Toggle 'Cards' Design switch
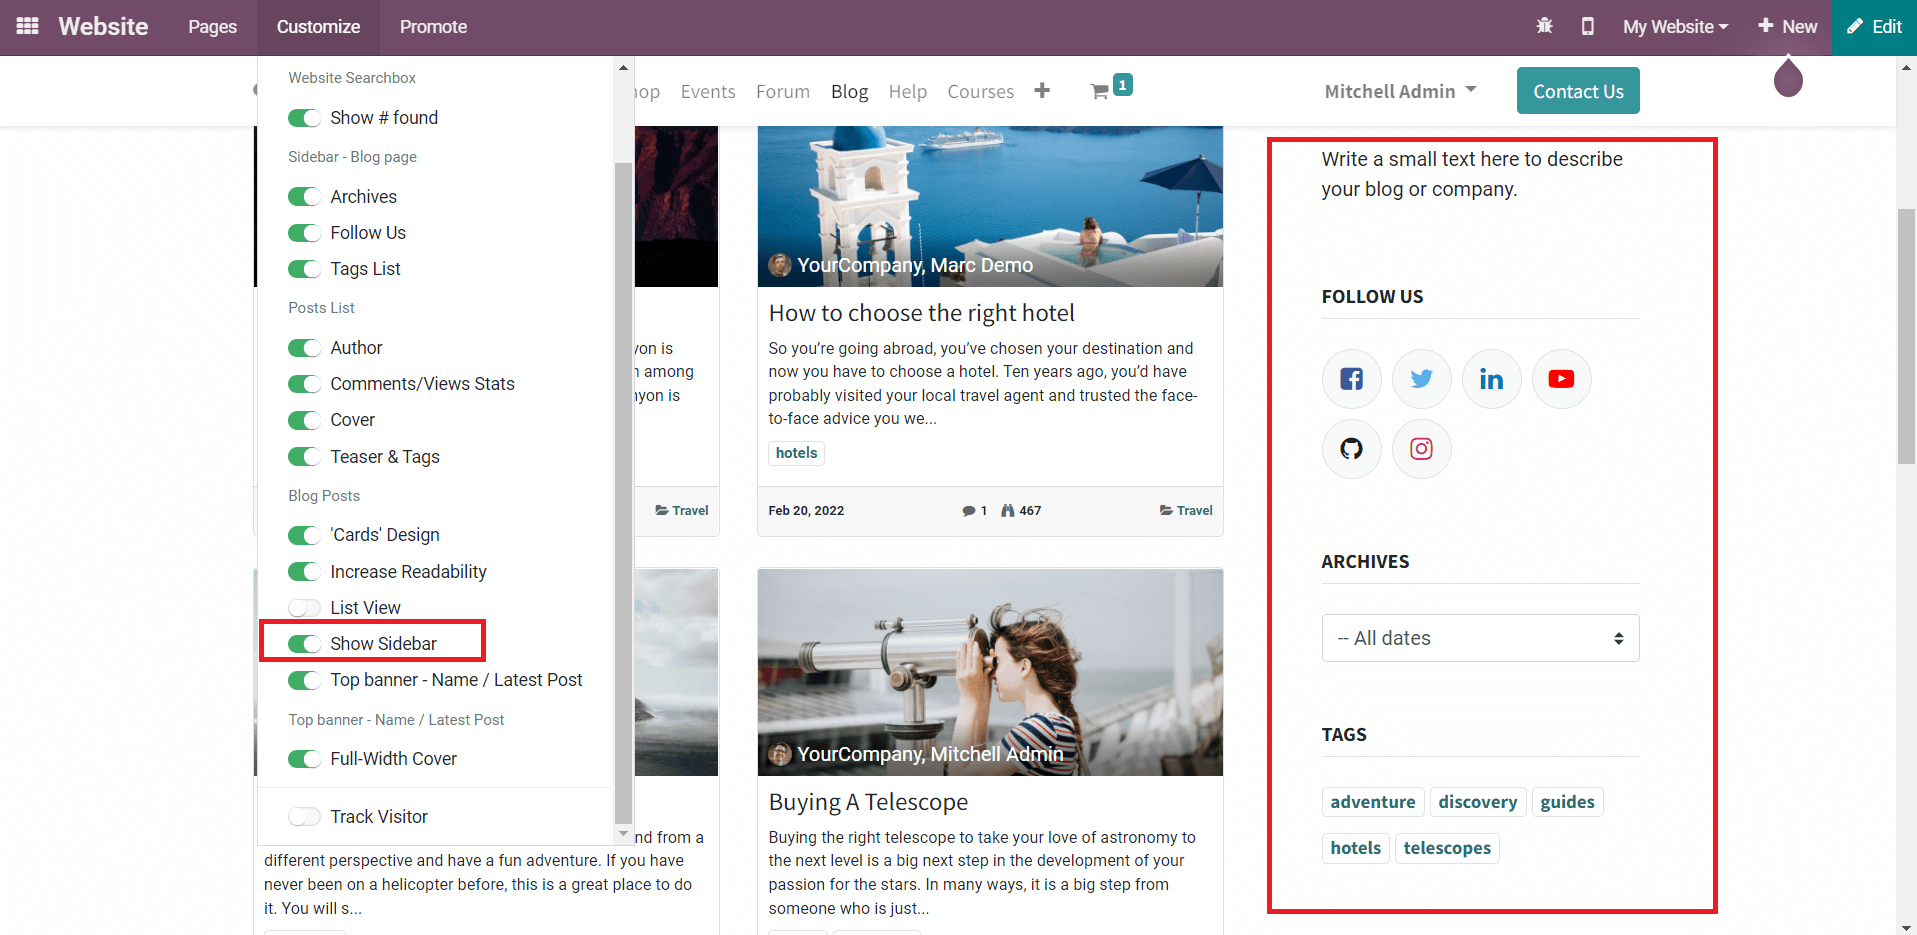This screenshot has height=935, width=1917. point(304,535)
